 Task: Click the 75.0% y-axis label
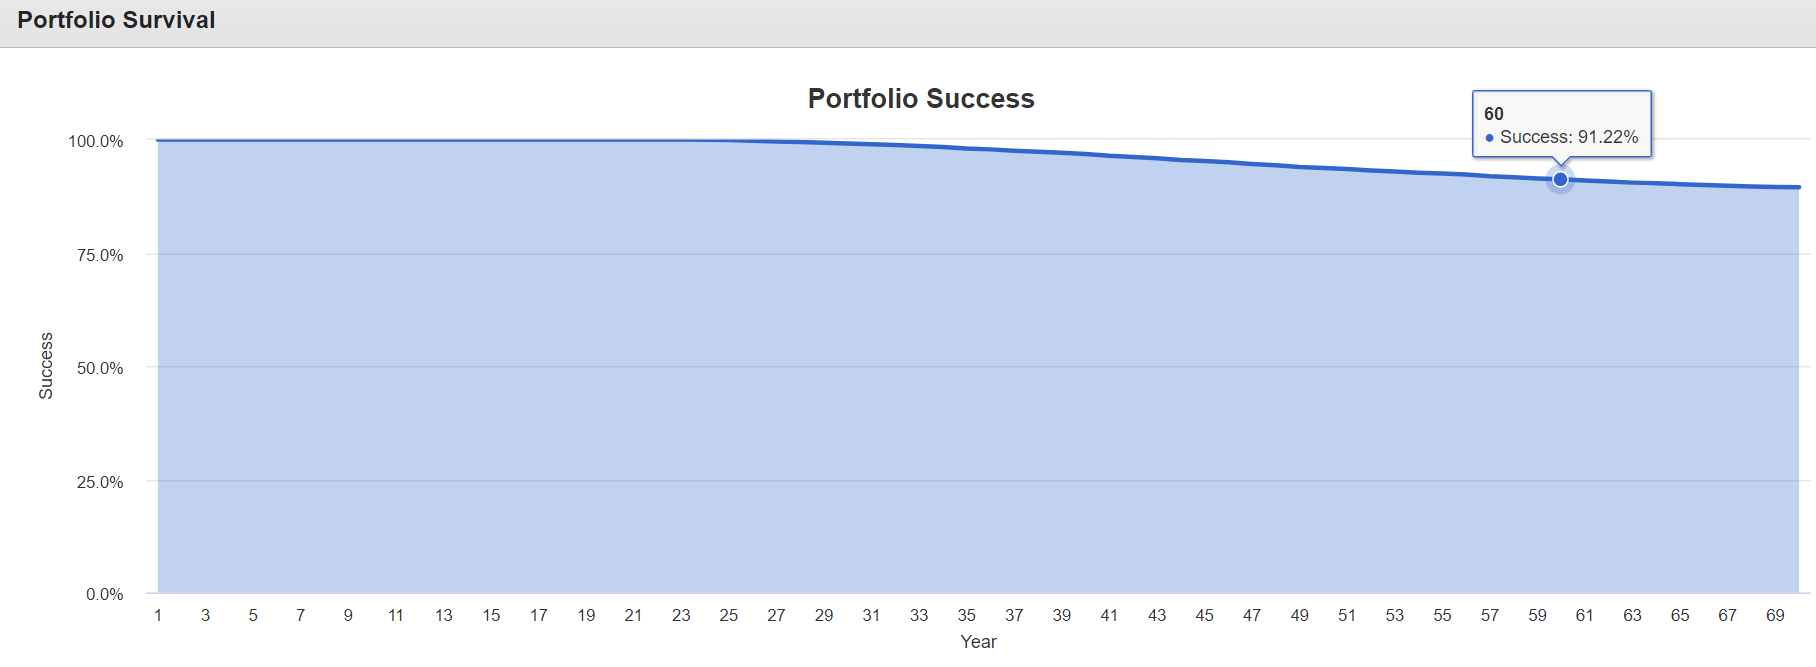pos(100,255)
